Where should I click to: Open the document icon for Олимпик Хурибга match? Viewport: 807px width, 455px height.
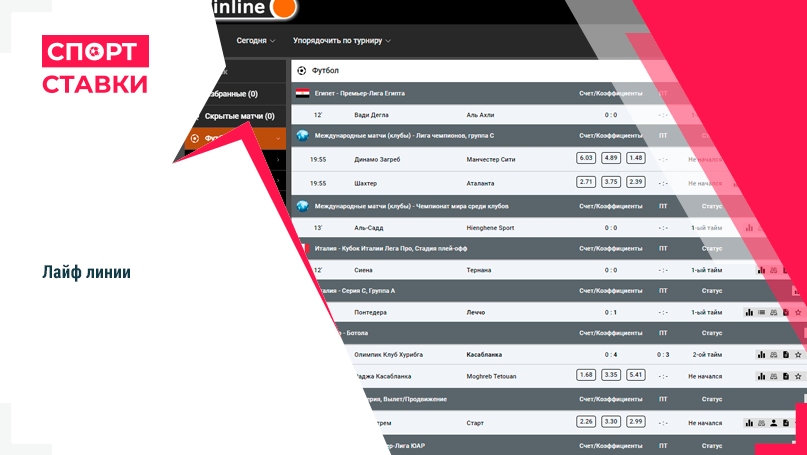[786, 354]
